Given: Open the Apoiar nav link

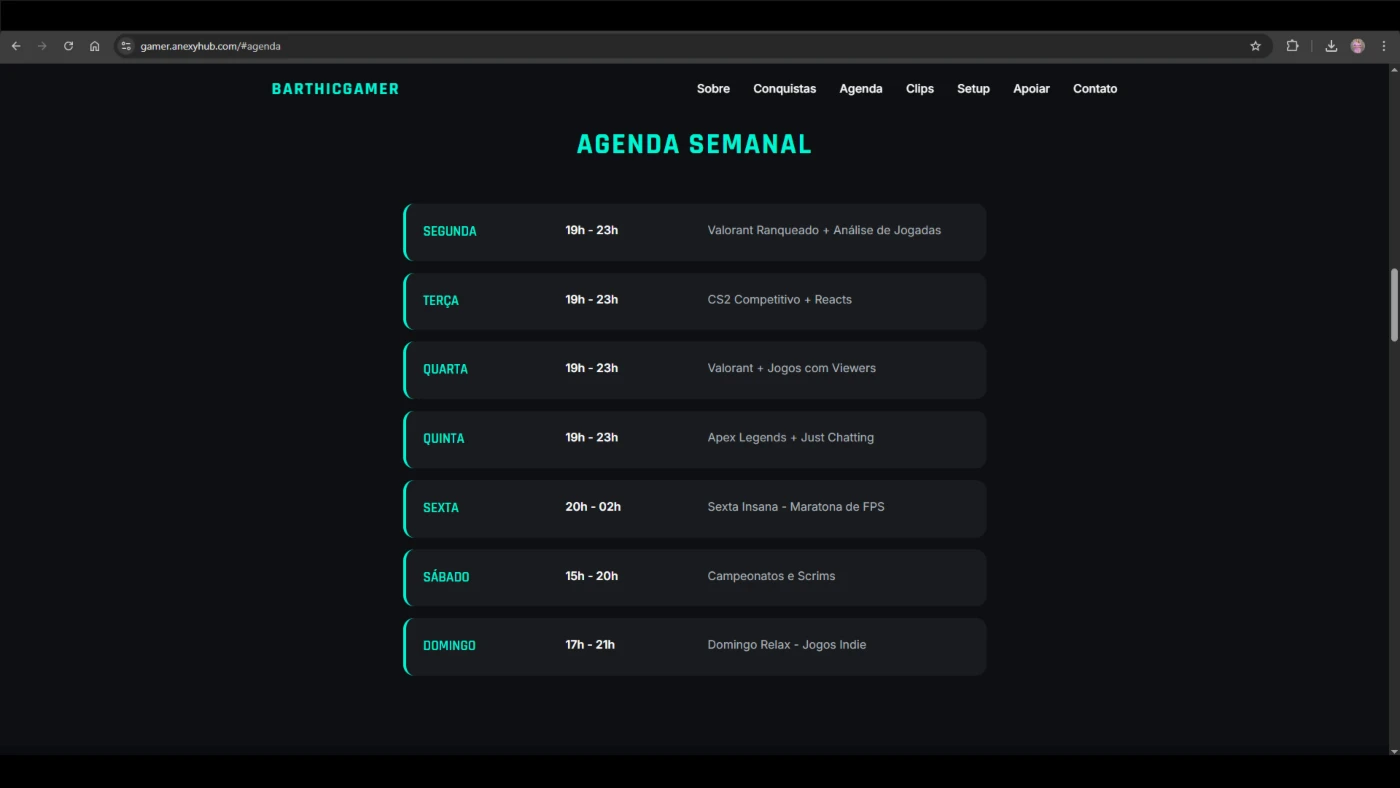Looking at the screenshot, I should point(1031,89).
